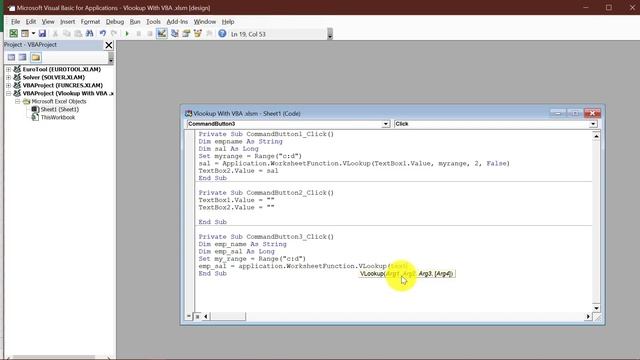This screenshot has width=640, height=360.
Task: Open the Insert menu
Action: [x=67, y=22]
